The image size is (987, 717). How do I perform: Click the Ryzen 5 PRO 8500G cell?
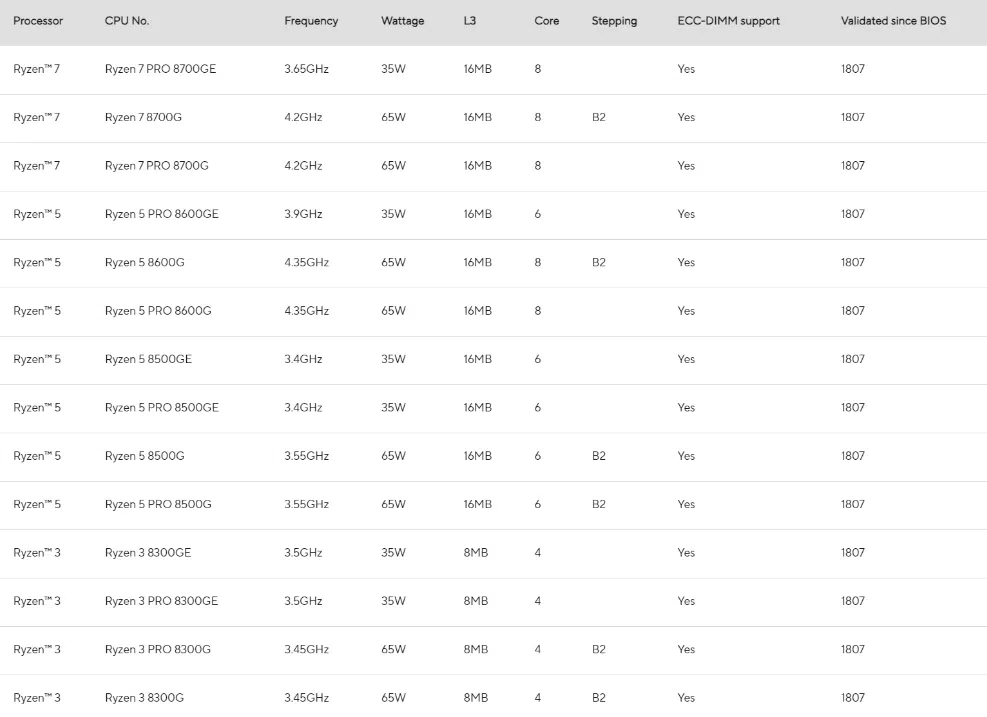158,504
